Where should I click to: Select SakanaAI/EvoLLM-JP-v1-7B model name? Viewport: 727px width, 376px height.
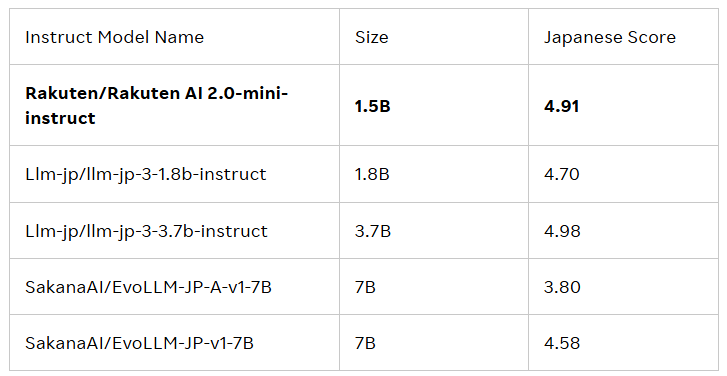coord(139,343)
